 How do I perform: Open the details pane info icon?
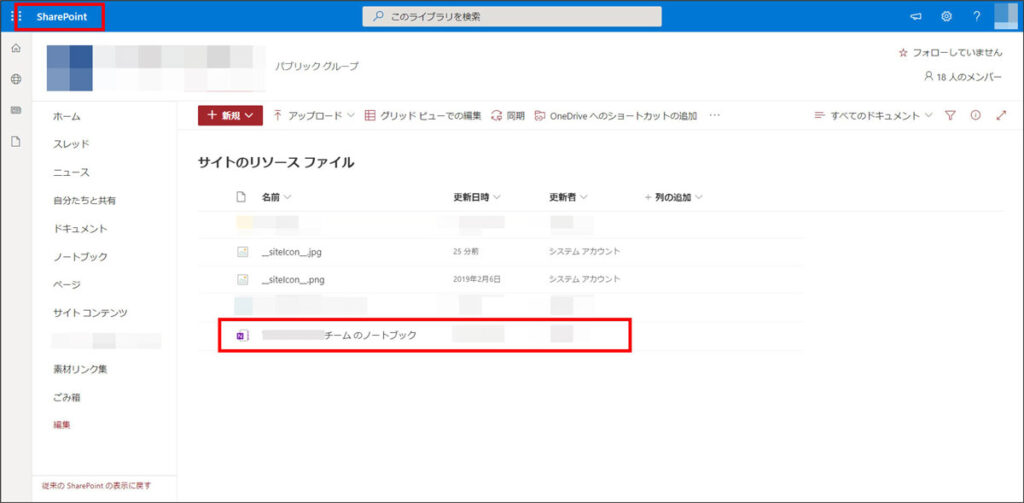click(x=976, y=116)
